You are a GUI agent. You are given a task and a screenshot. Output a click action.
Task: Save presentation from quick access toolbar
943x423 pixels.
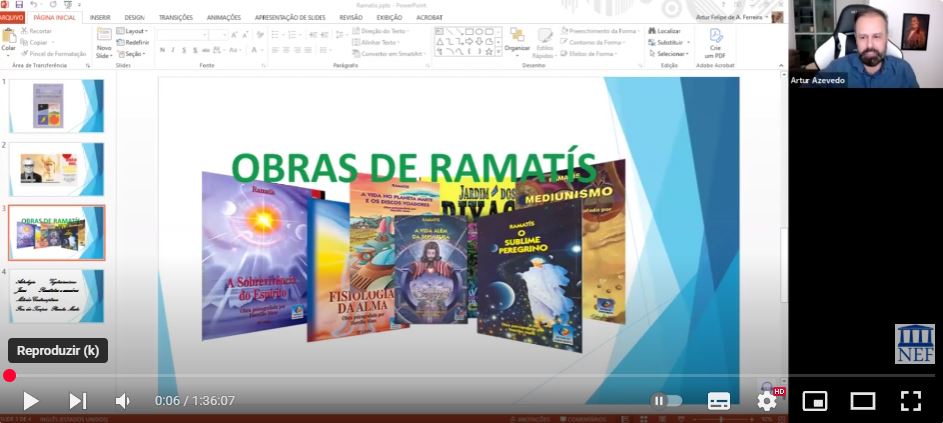pyautogui.click(x=19, y=4)
